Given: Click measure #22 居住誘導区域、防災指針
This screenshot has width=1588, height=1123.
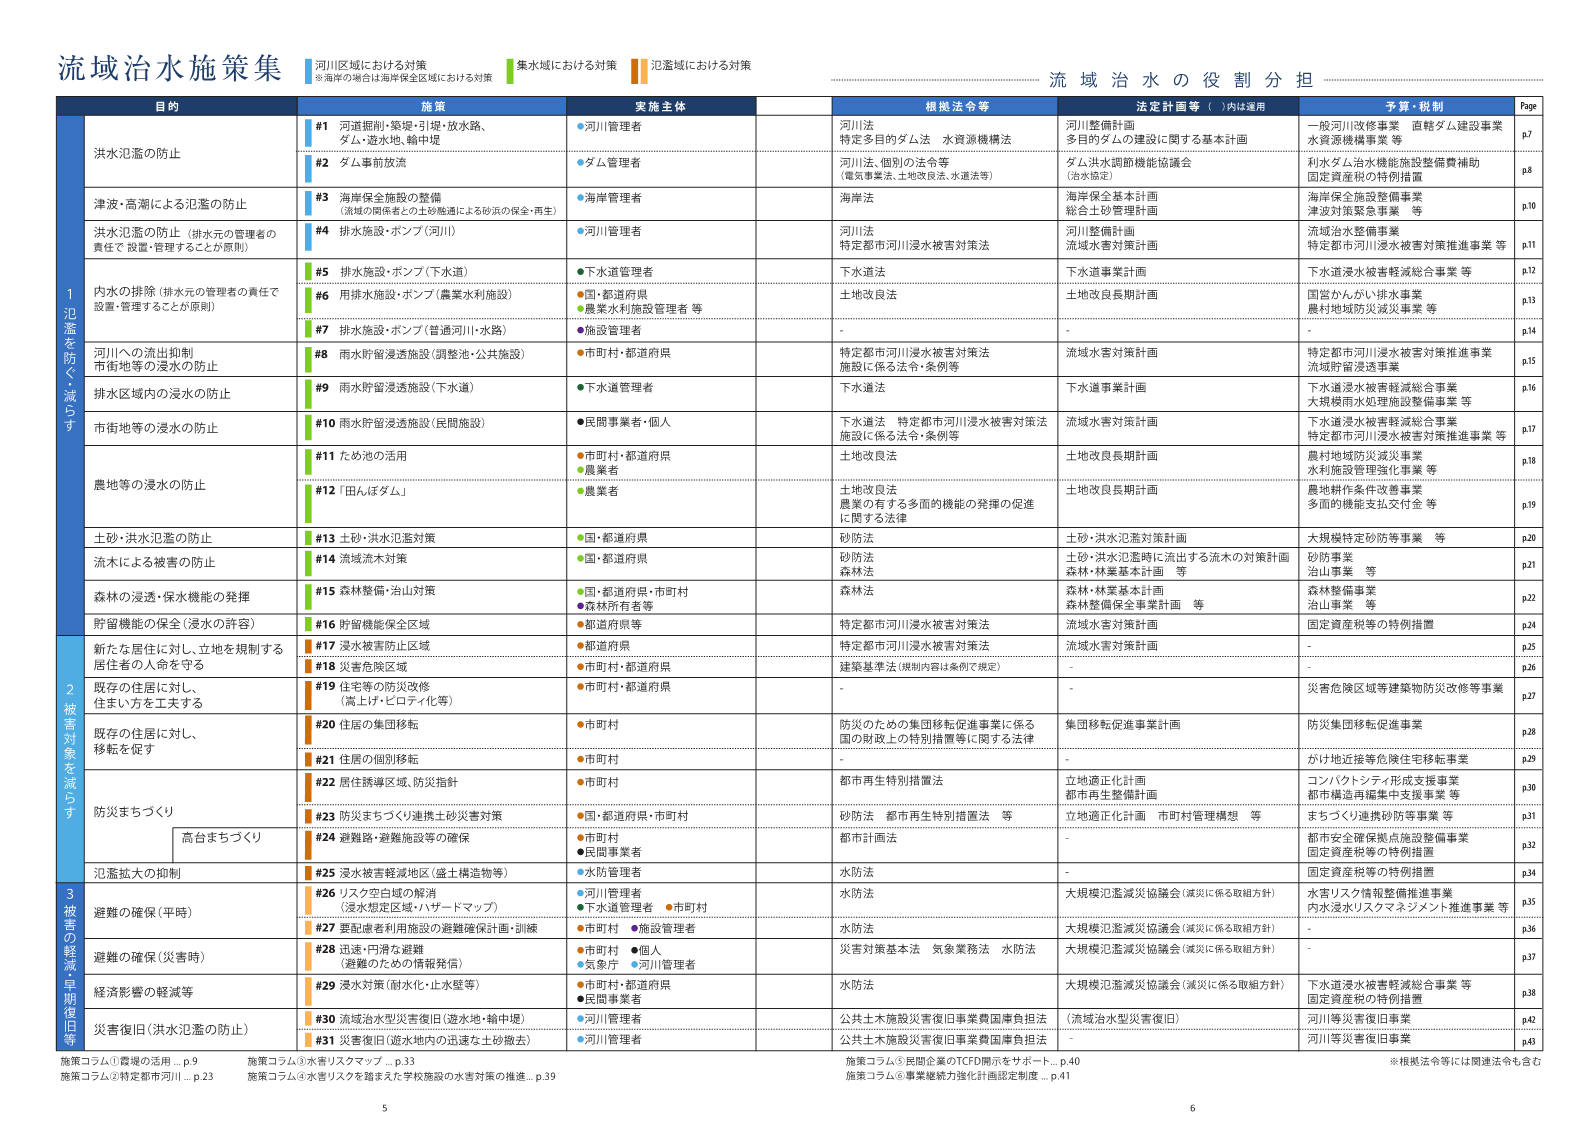Looking at the screenshot, I should [386, 783].
